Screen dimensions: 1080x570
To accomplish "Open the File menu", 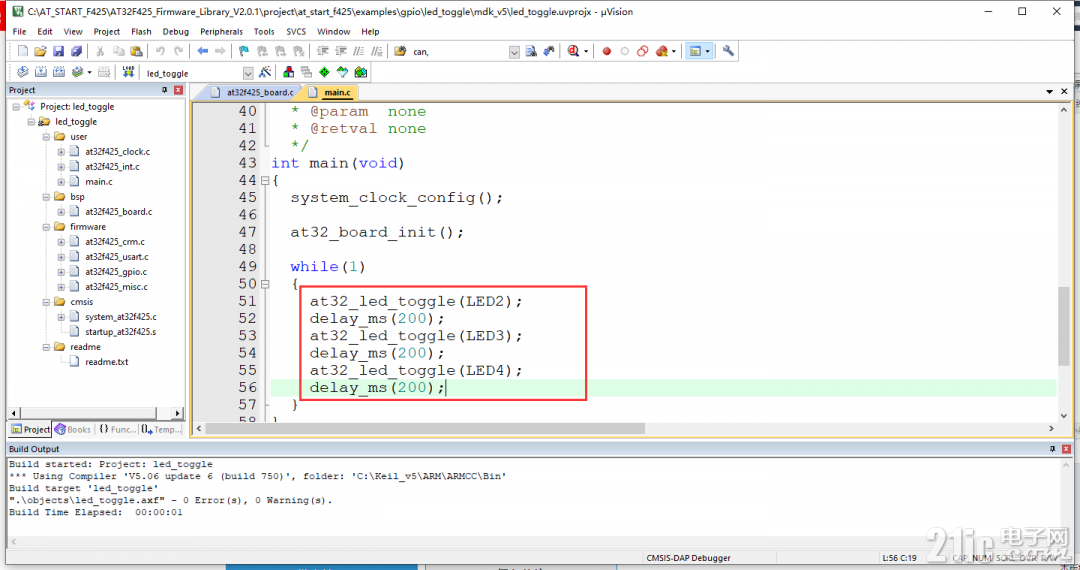I will coord(19,32).
